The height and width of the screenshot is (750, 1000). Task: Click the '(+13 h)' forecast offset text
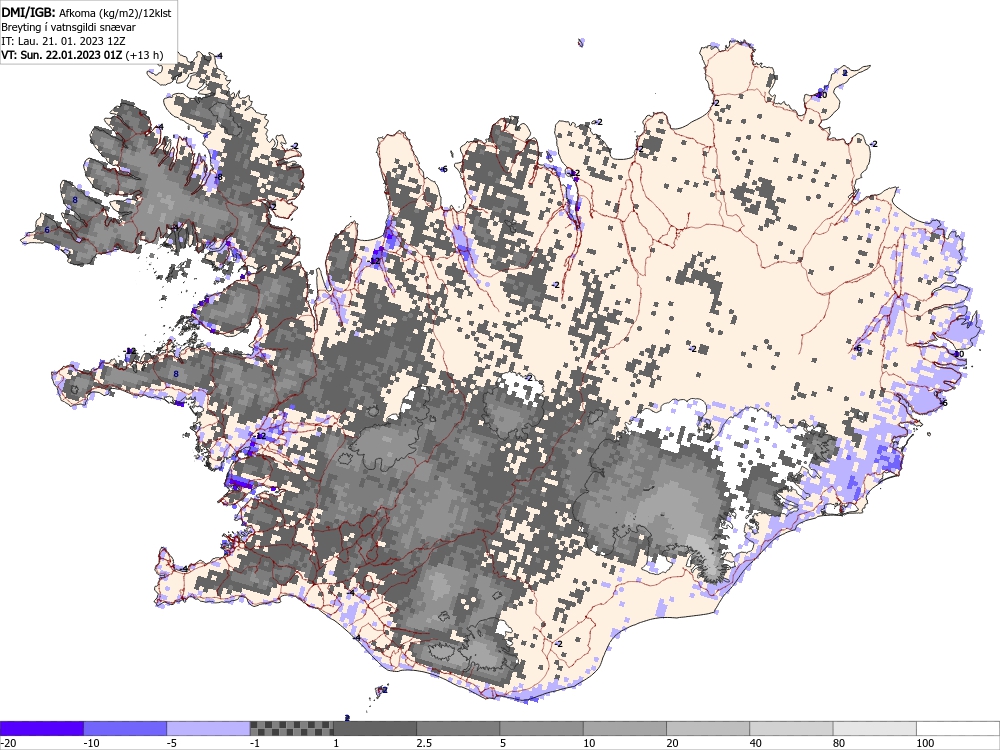point(145,55)
